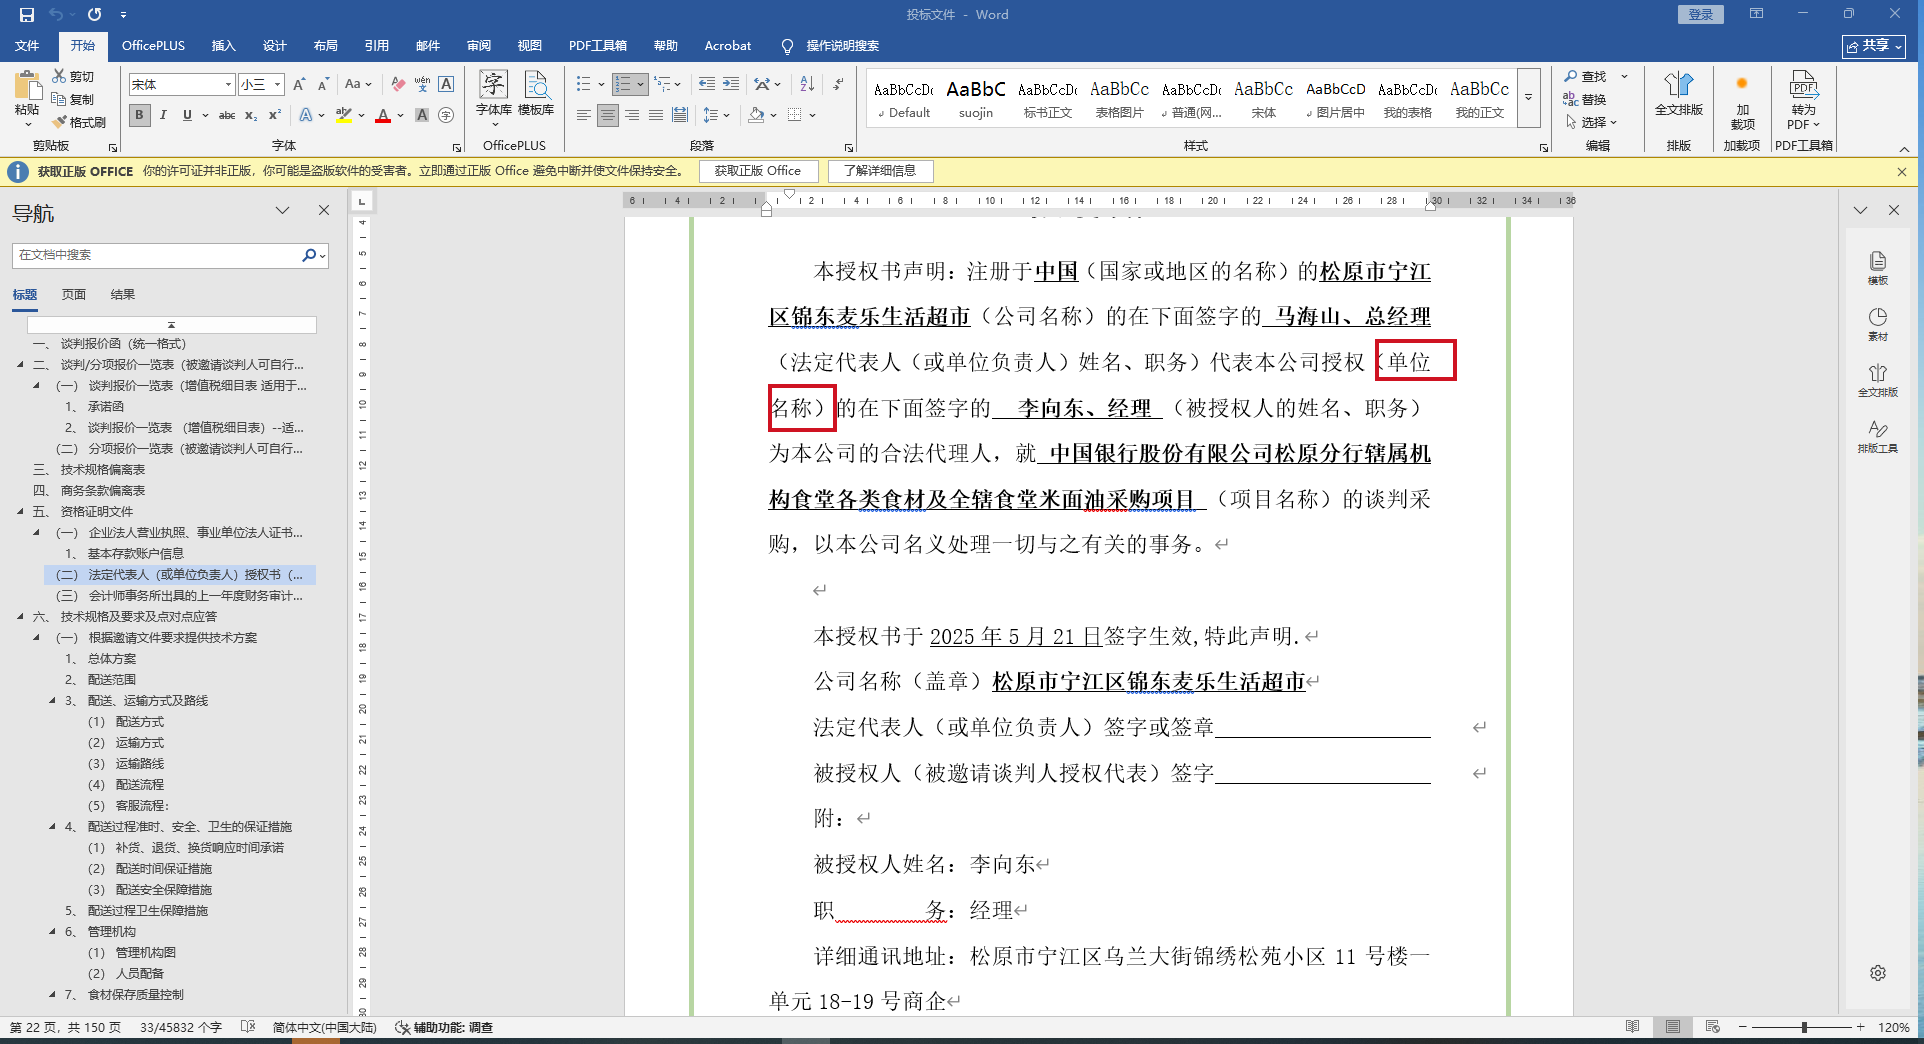
Task: Open the 选择 (Select) dropdown
Action: click(1591, 122)
